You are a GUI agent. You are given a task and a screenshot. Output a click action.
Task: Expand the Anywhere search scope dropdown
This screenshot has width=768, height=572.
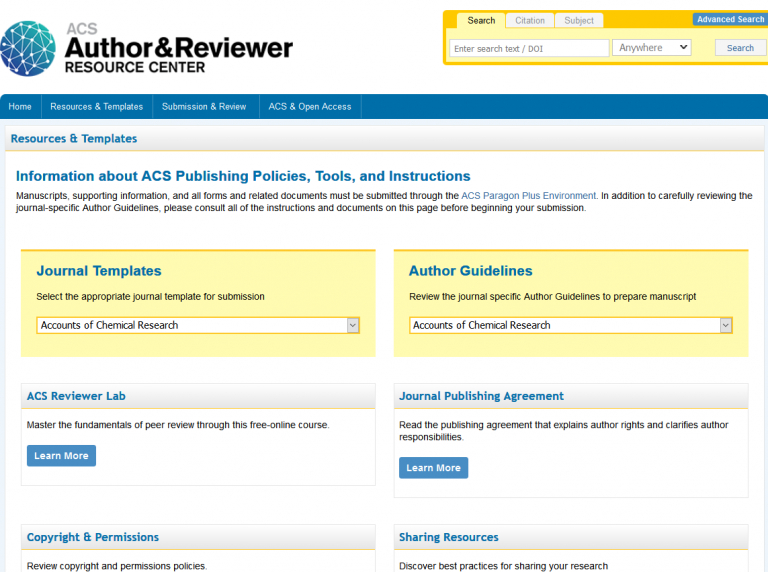[x=651, y=48]
